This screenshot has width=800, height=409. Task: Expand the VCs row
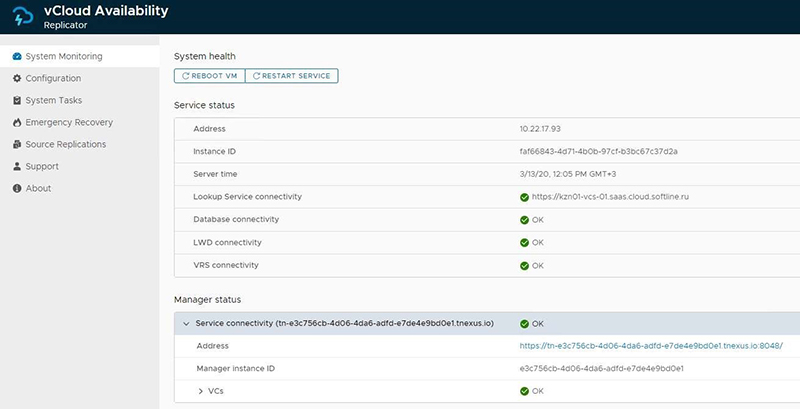tap(201, 391)
